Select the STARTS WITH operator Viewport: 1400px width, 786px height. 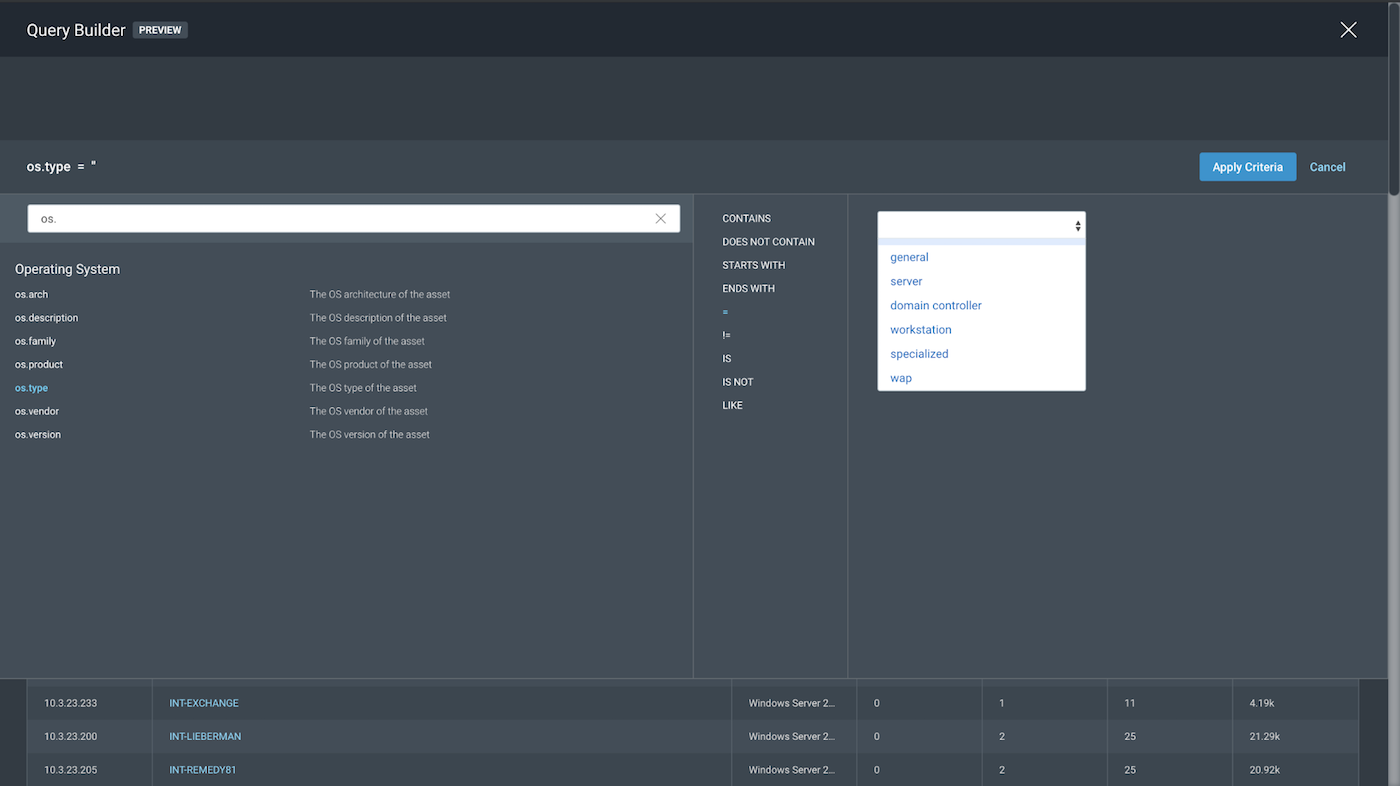pyautogui.click(x=753, y=265)
